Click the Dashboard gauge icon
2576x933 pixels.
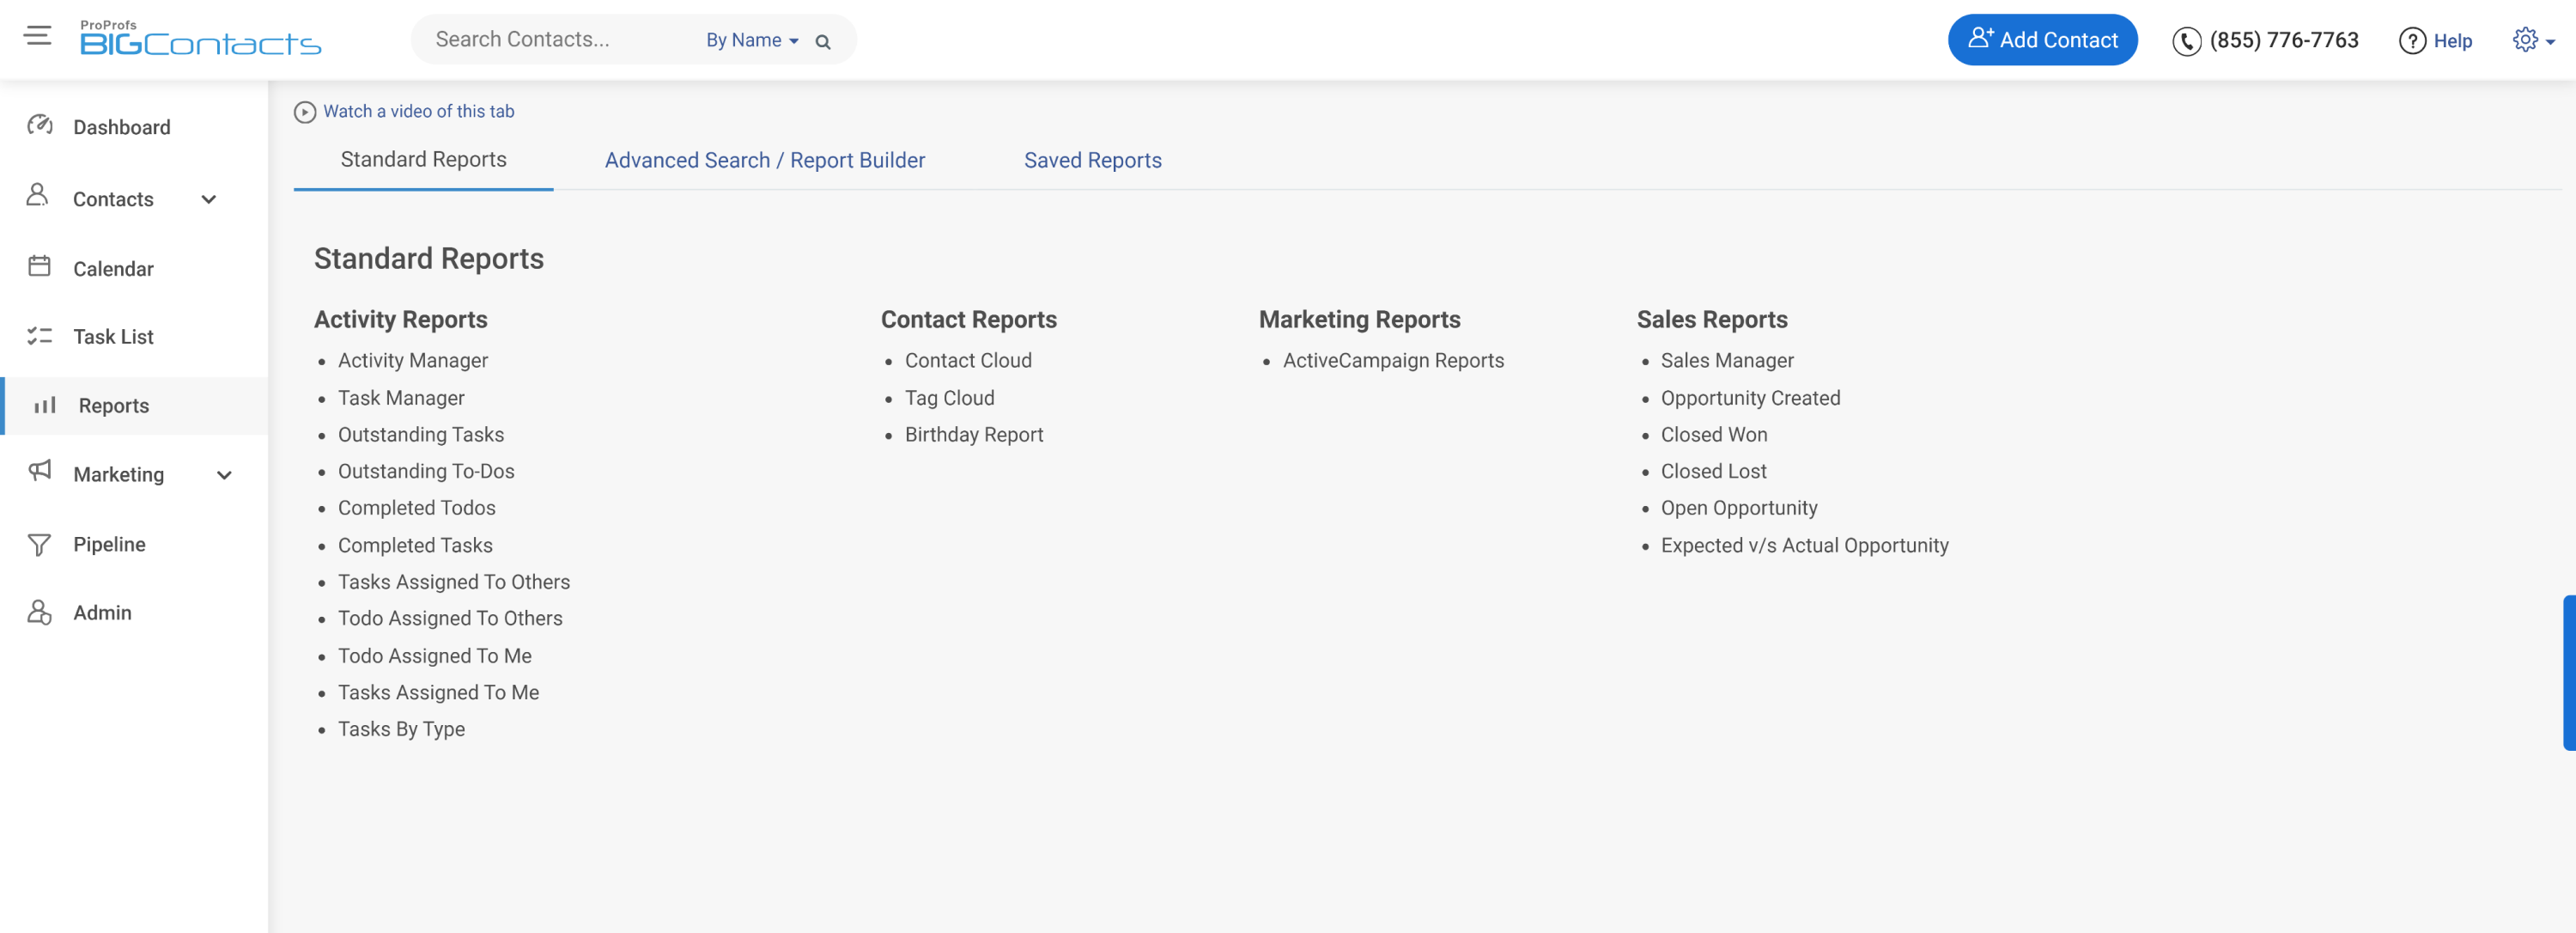[x=40, y=125]
